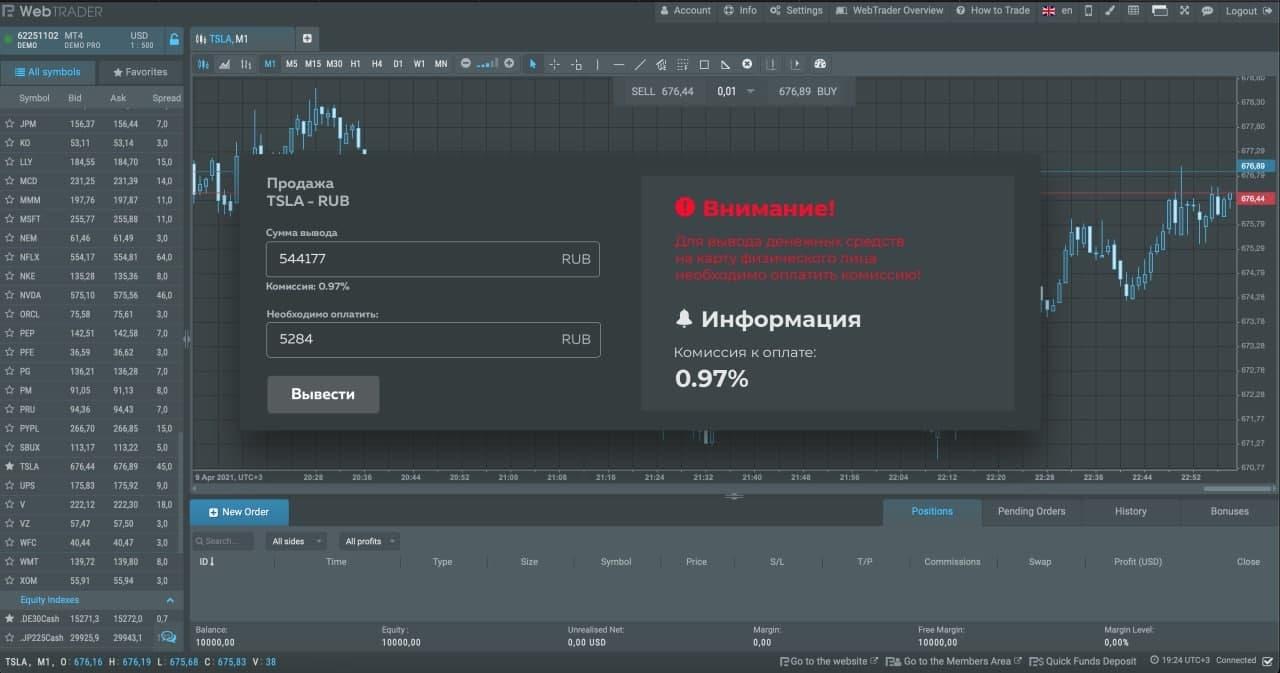Zoom out the chart with minus icon
The height and width of the screenshot is (673, 1280).
coord(465,64)
